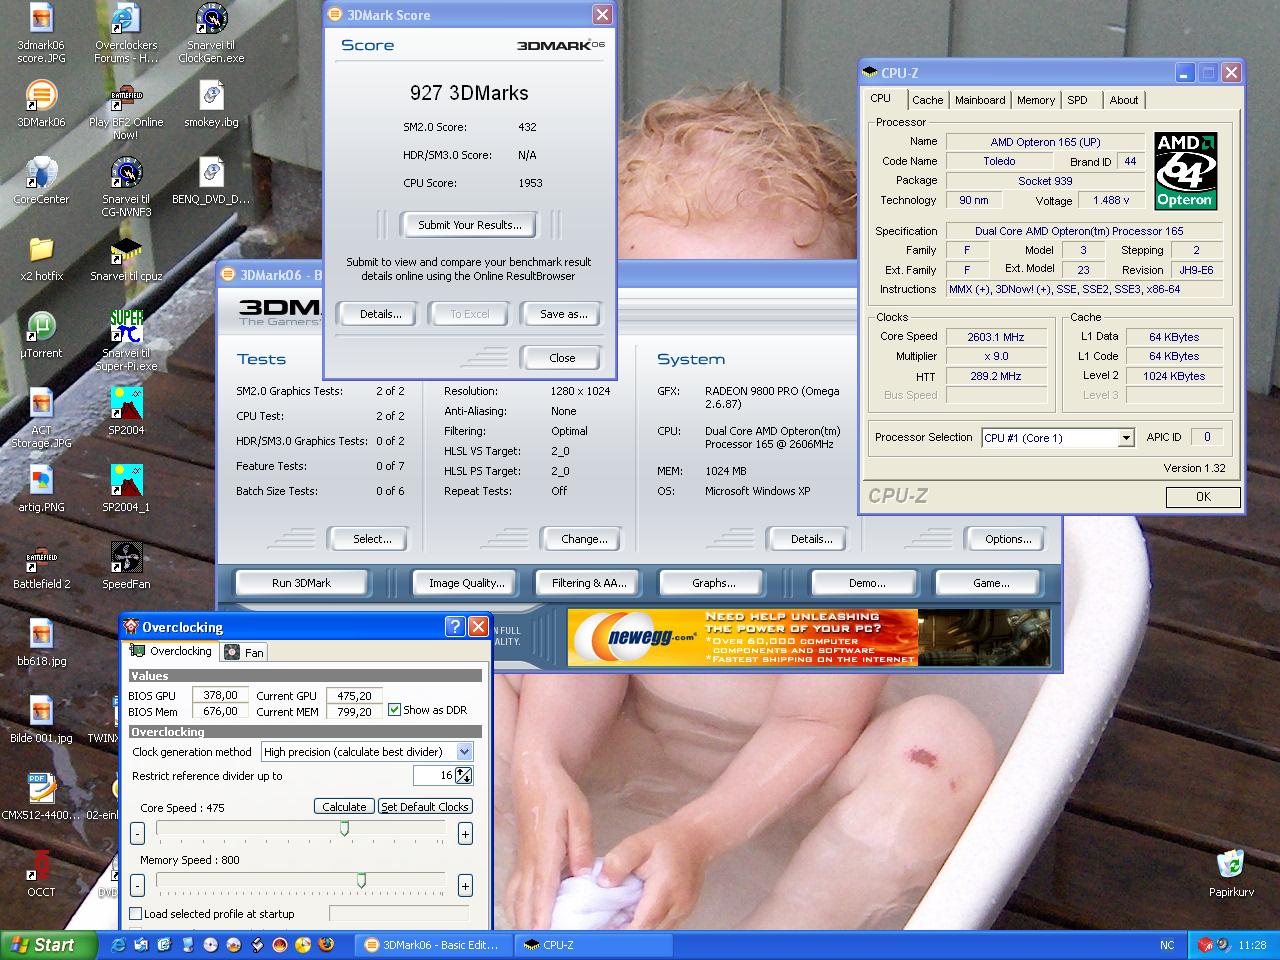The image size is (1280, 960).
Task: Increase Core Speed with plus button
Action: coord(465,833)
